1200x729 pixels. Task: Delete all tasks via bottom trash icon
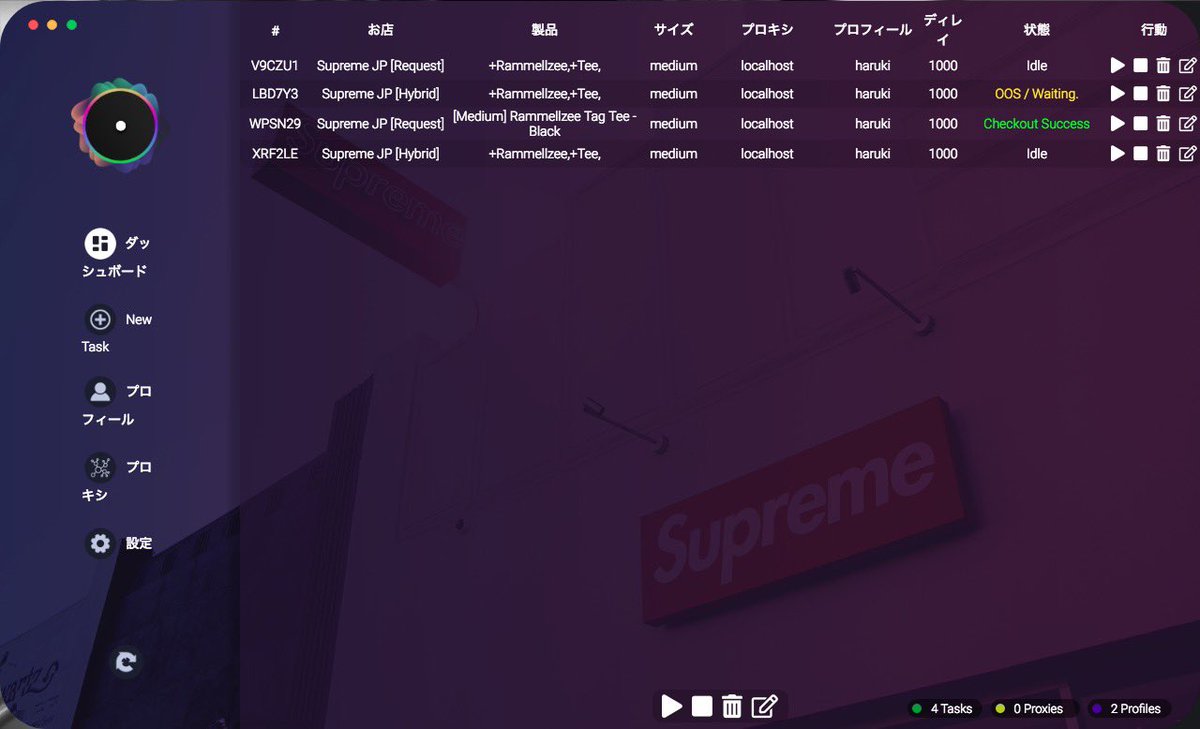(x=732, y=707)
